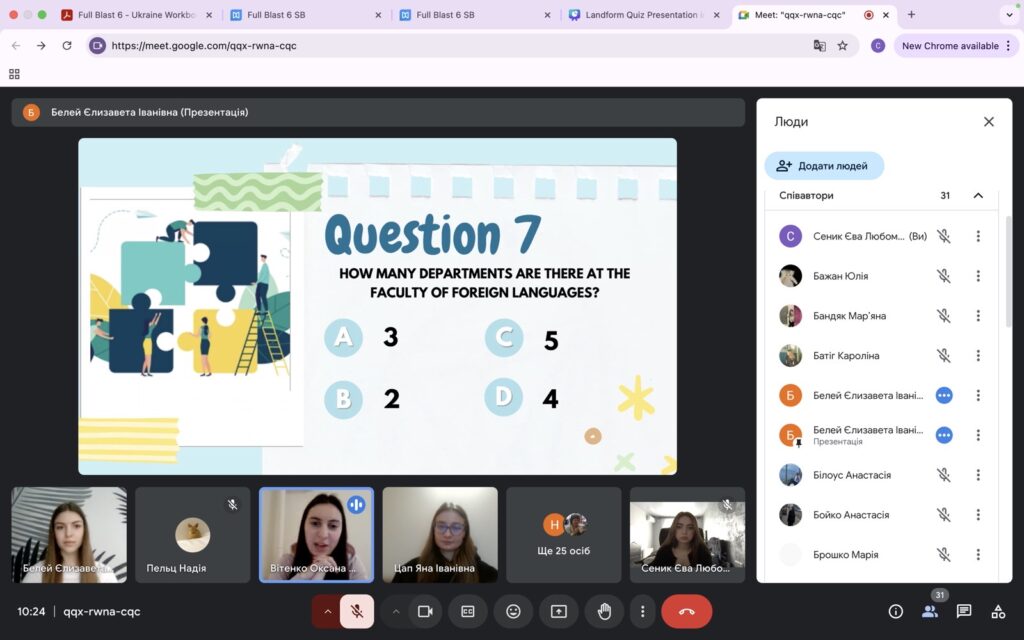Viewport: 1024px width, 640px height.
Task: Switch to Full Blast 6 - Ukraine Workbook tab
Action: coord(138,14)
